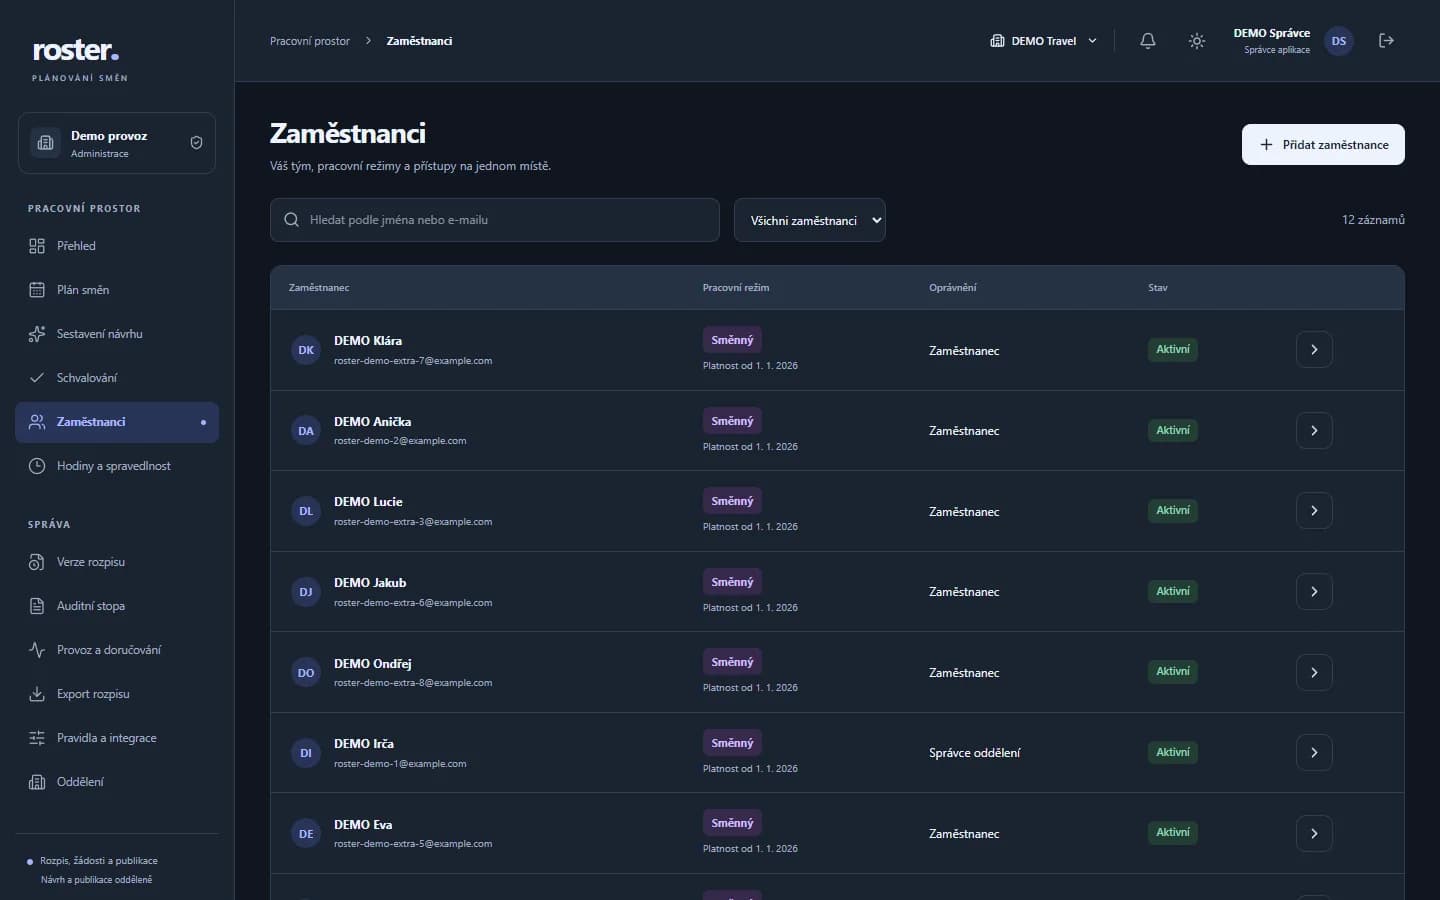Viewport: 1440px width, 900px height.
Task: Click the Provoz a doručování activity icon
Action: click(x=37, y=650)
